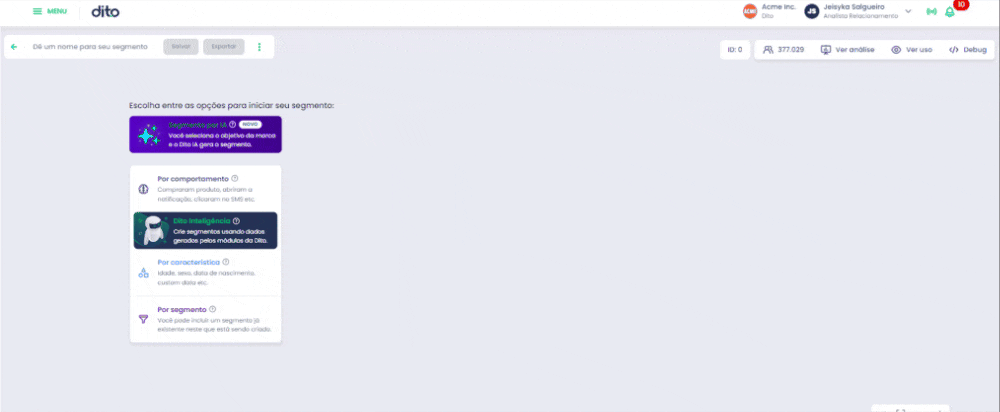Image resolution: width=1000 pixels, height=412 pixels.
Task: Select the Por comportamento option
Action: pyautogui.click(x=205, y=189)
